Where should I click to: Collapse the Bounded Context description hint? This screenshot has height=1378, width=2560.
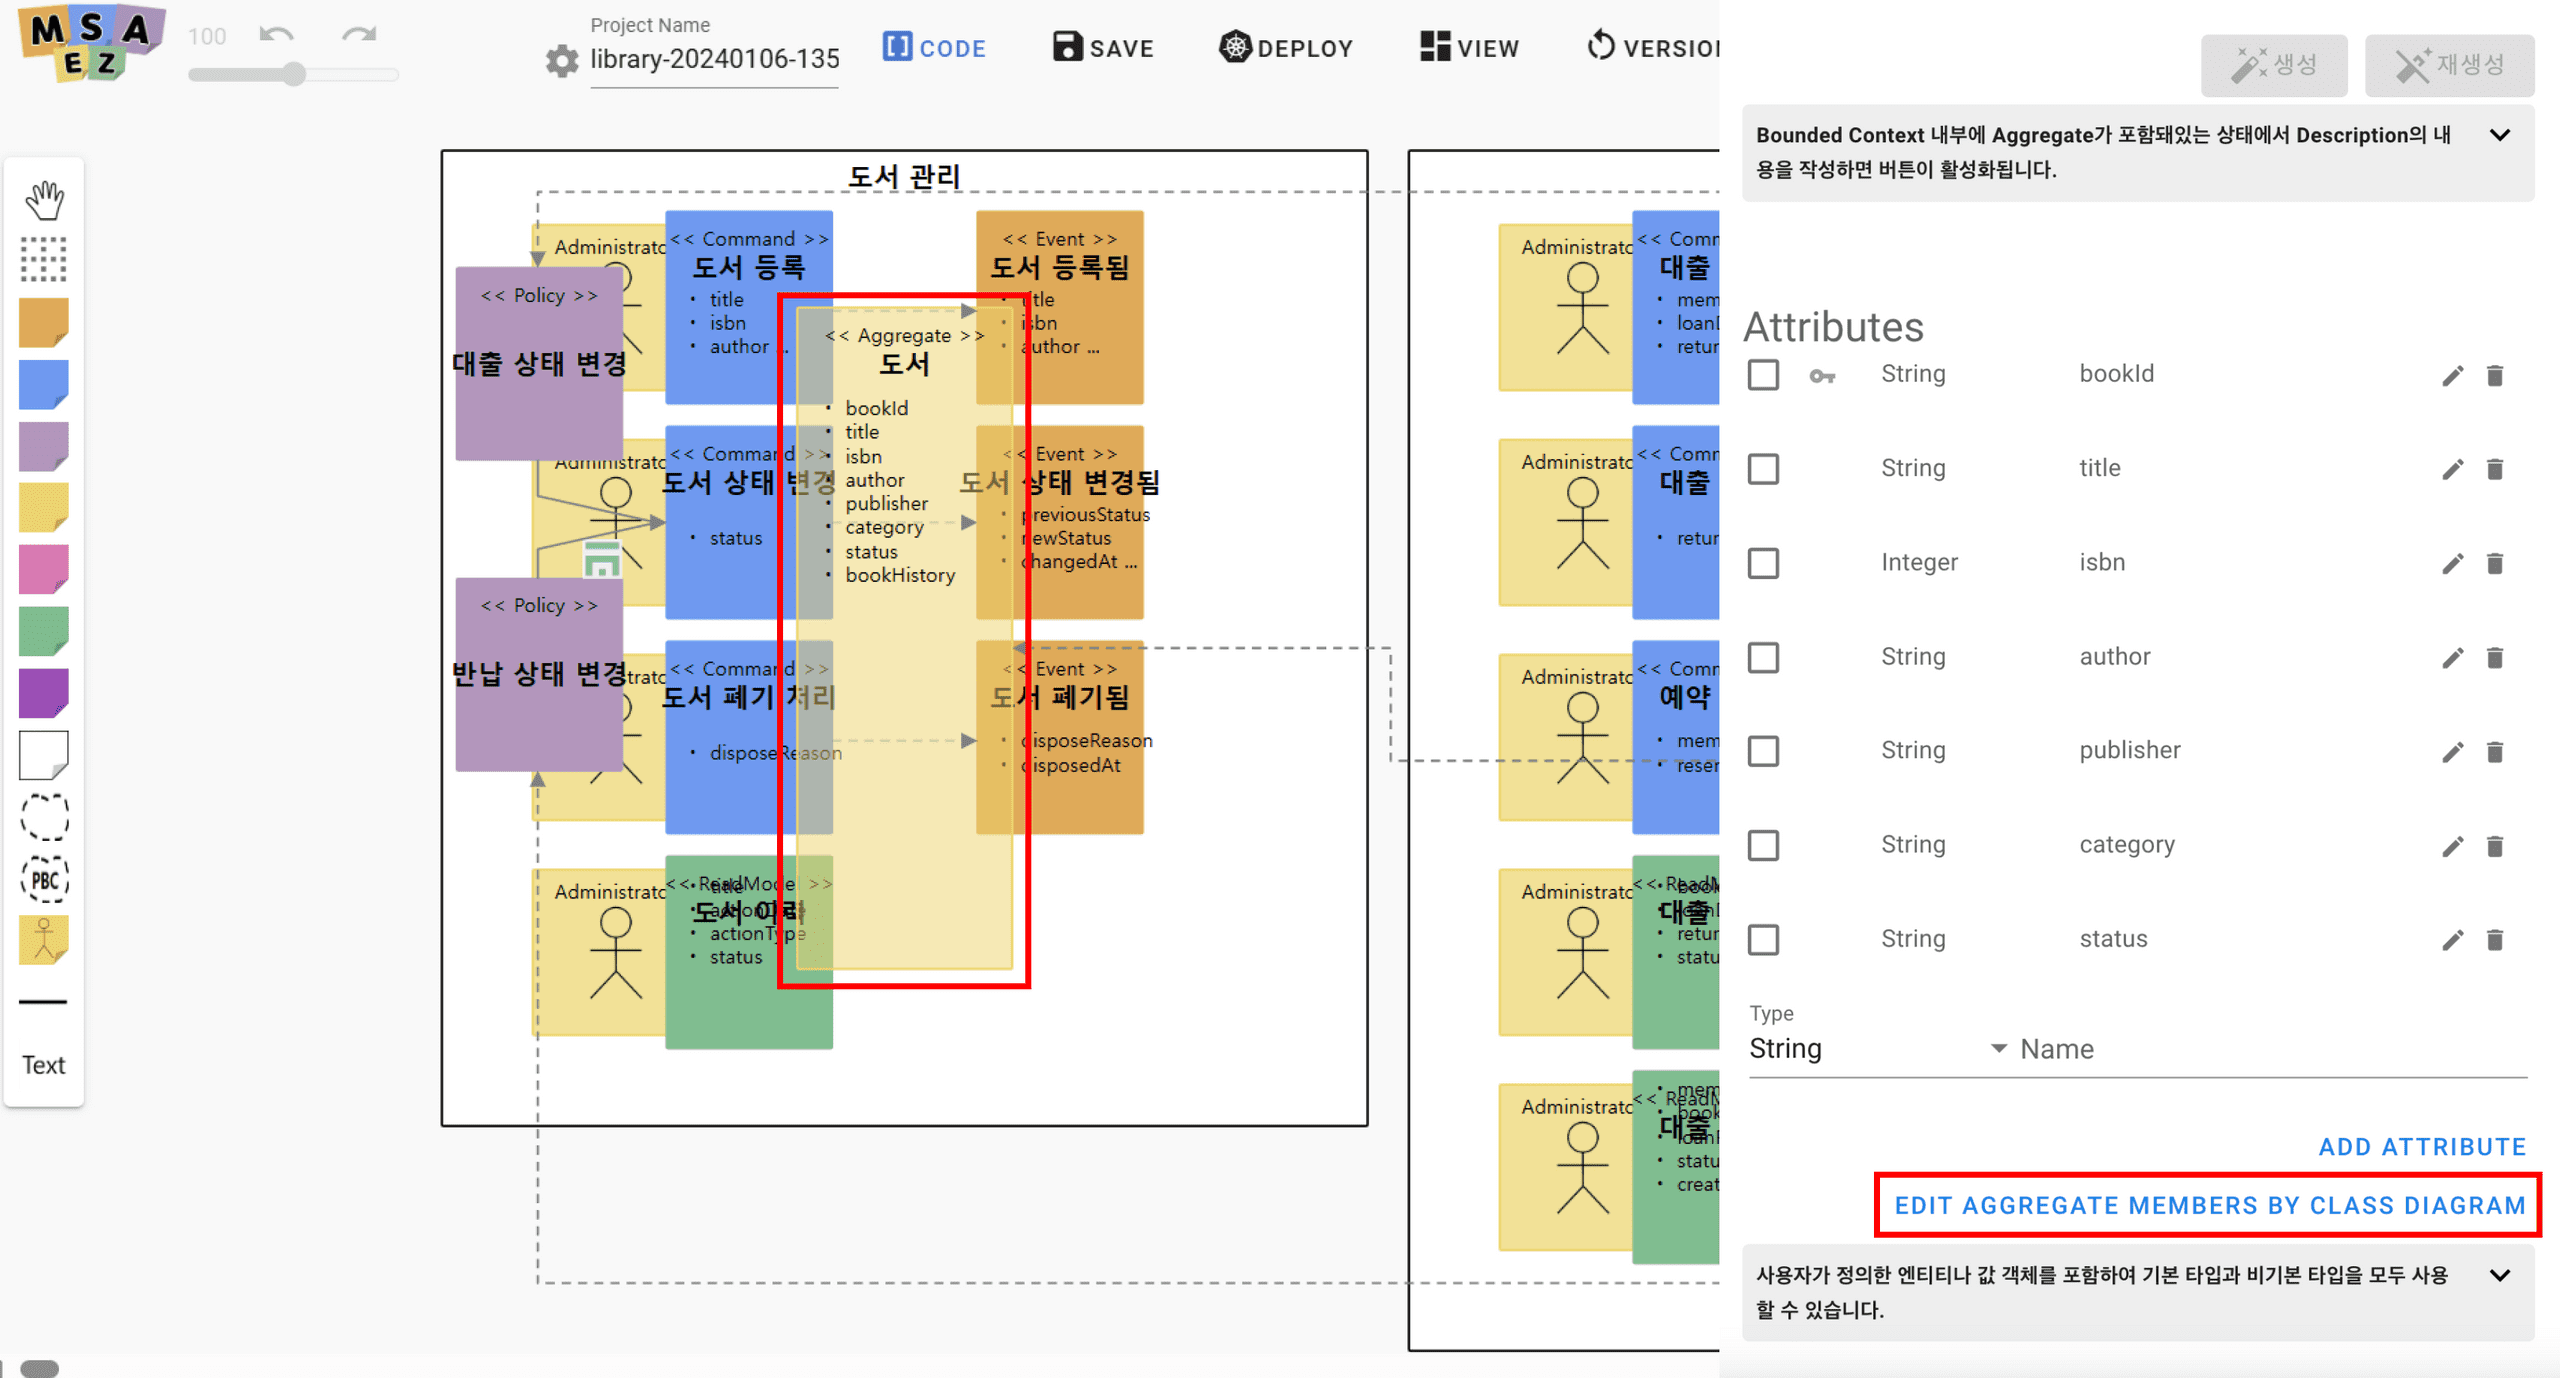2500,135
